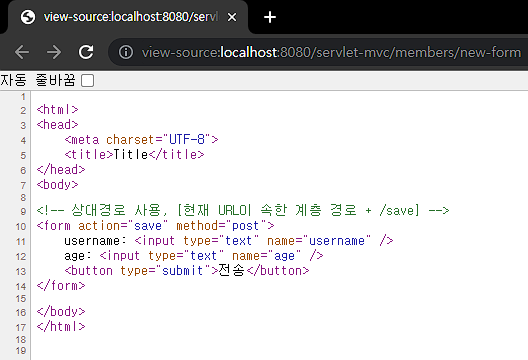Enable the 자동 줄바꿈 line wrap checkbox
Viewport: 528px width, 360px height.
(88, 80)
